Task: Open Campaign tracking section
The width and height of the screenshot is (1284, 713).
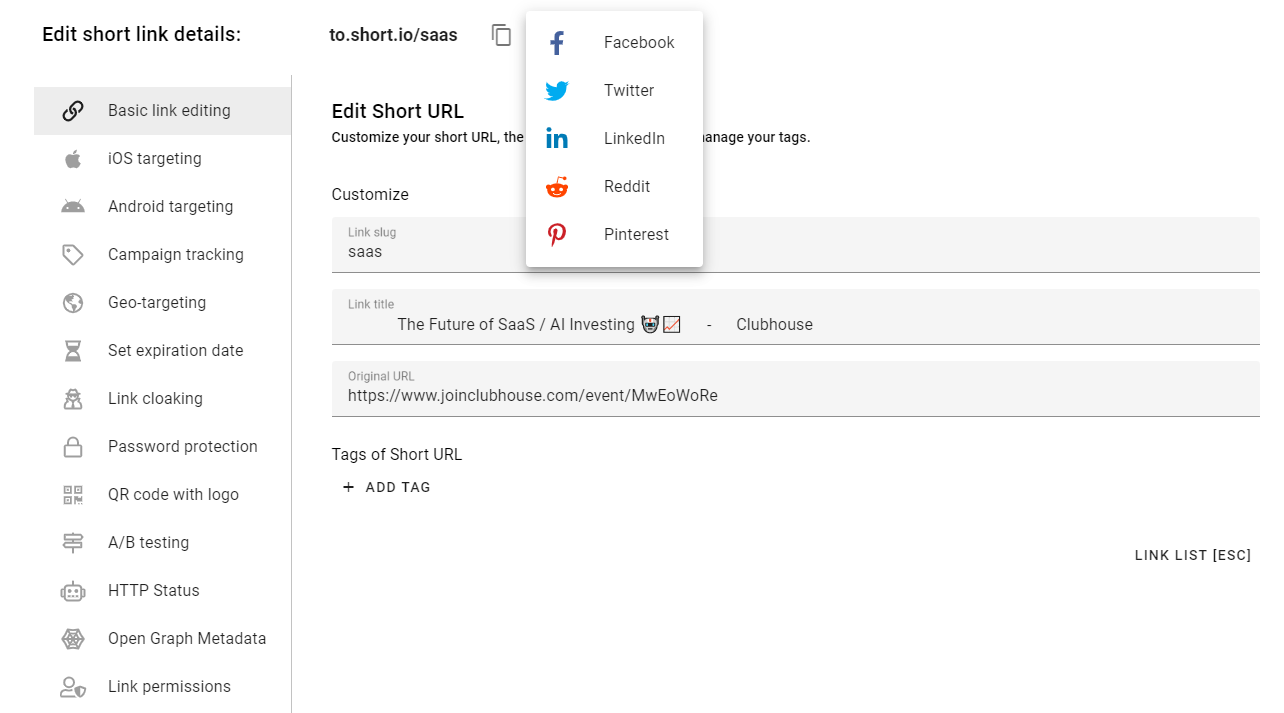Action: (x=175, y=255)
